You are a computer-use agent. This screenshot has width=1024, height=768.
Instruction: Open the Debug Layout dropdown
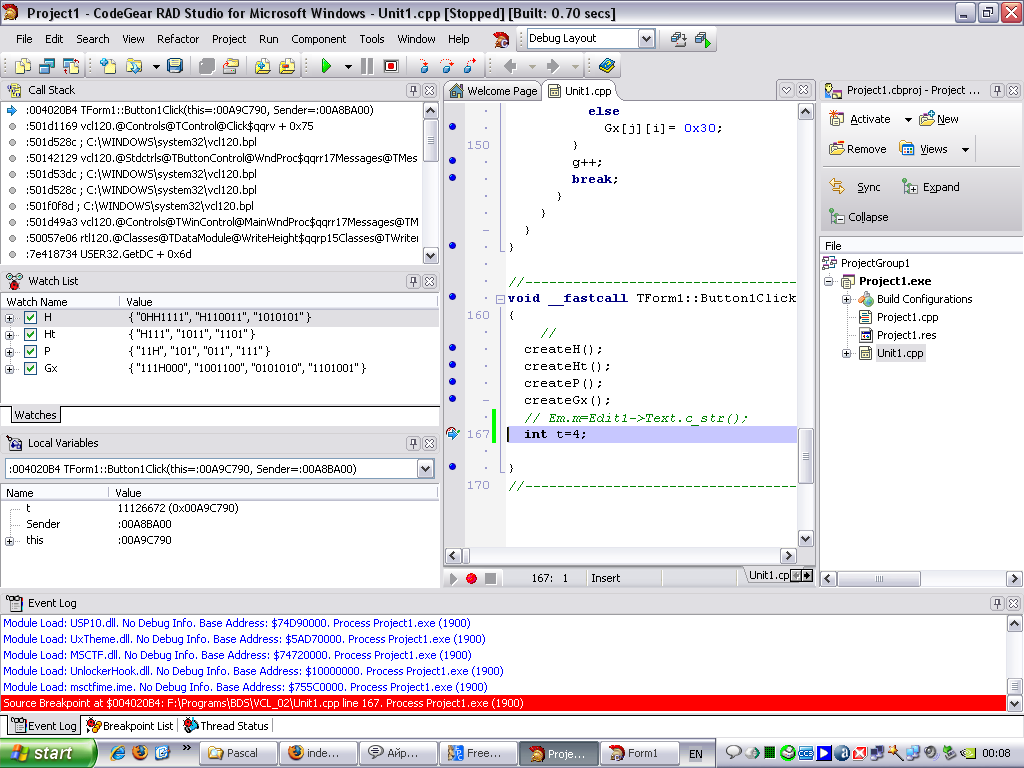646,38
